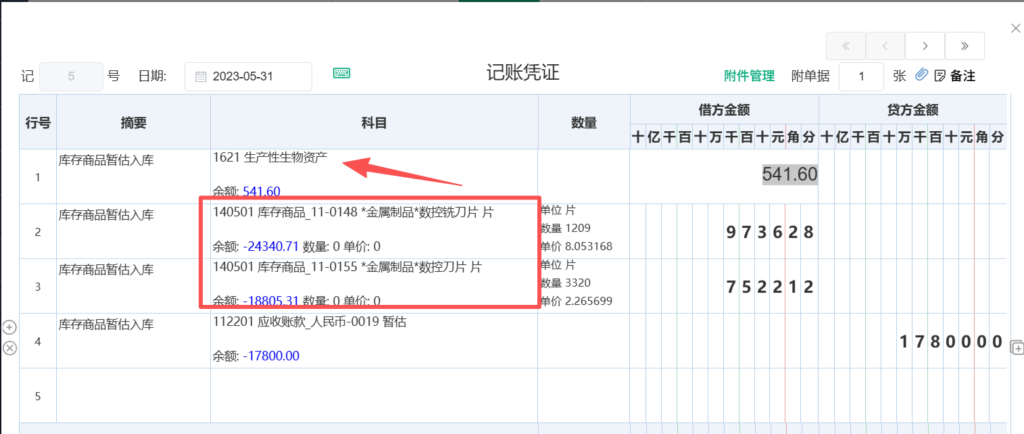The image size is (1024, 434).
Task: Click the green keyboard shortcuts icon
Action: (342, 74)
